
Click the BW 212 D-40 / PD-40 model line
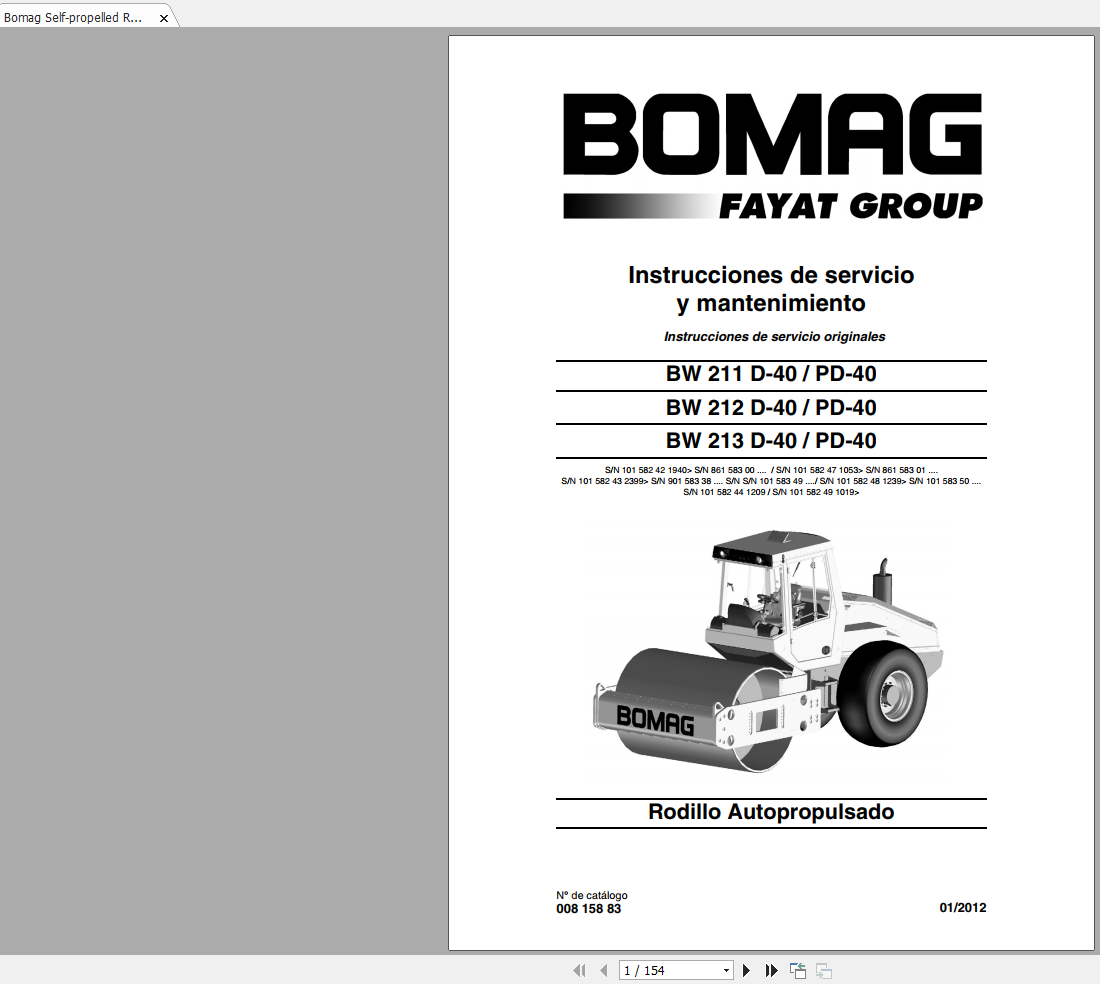pyautogui.click(x=771, y=407)
